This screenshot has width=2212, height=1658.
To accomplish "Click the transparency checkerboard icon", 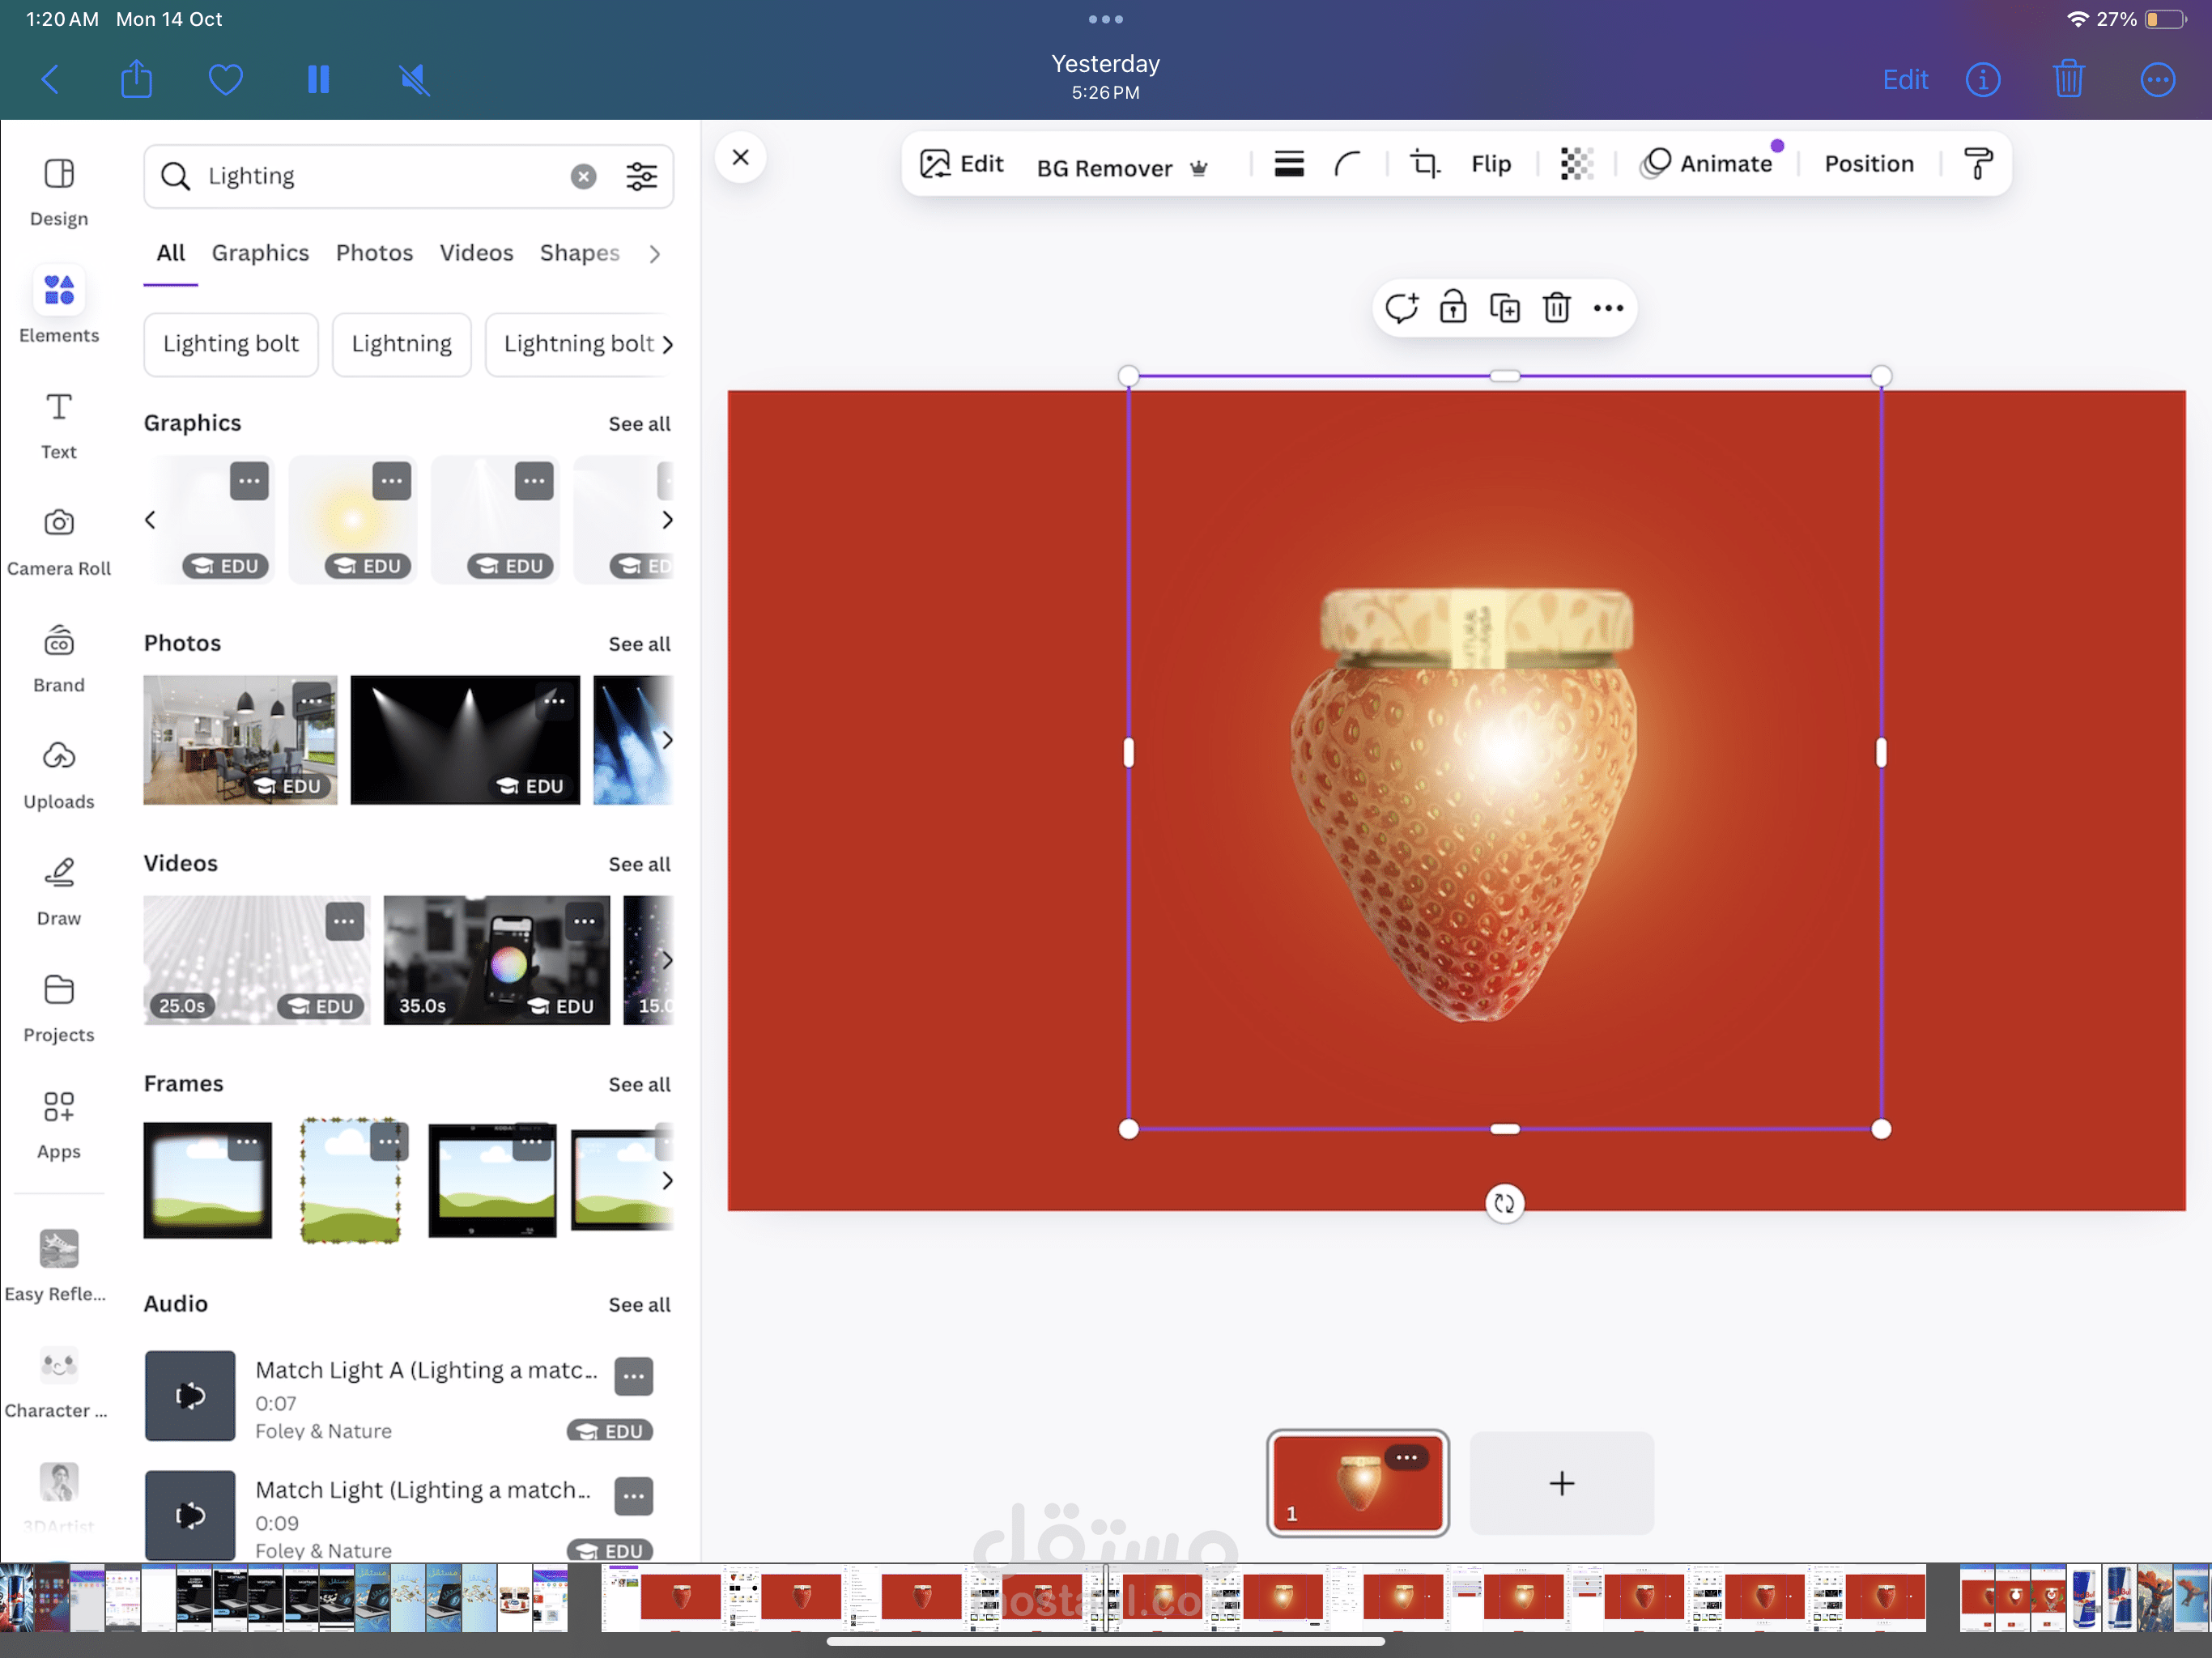I will pyautogui.click(x=1576, y=164).
